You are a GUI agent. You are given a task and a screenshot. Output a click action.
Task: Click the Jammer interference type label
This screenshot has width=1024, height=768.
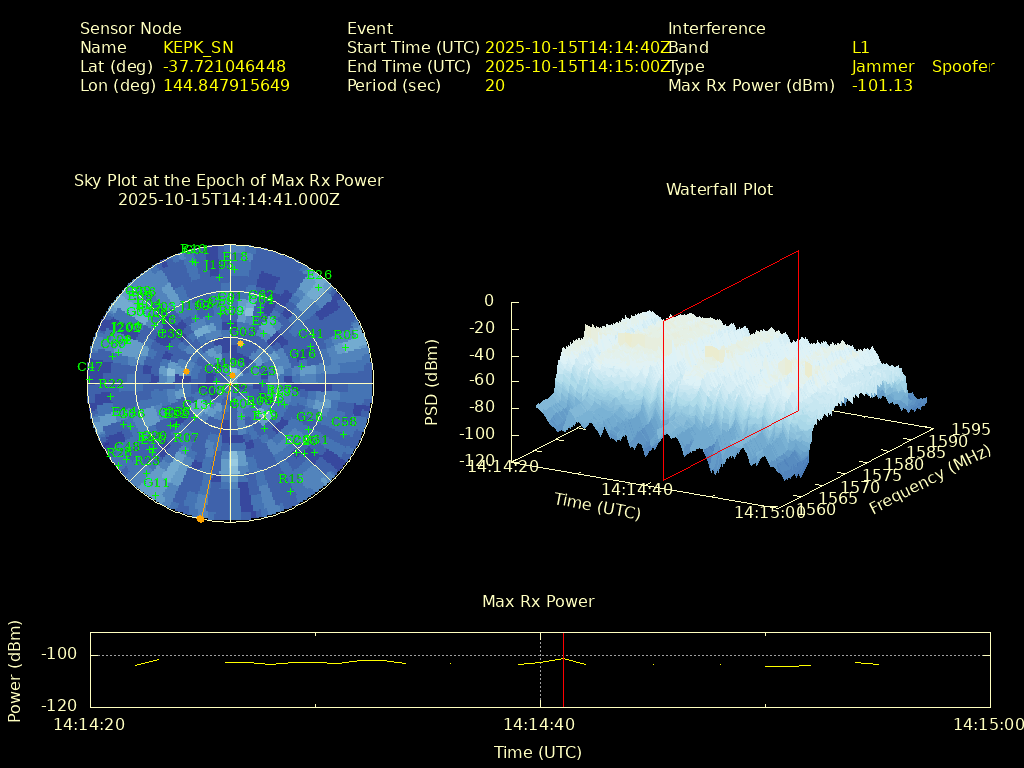[x=882, y=66]
